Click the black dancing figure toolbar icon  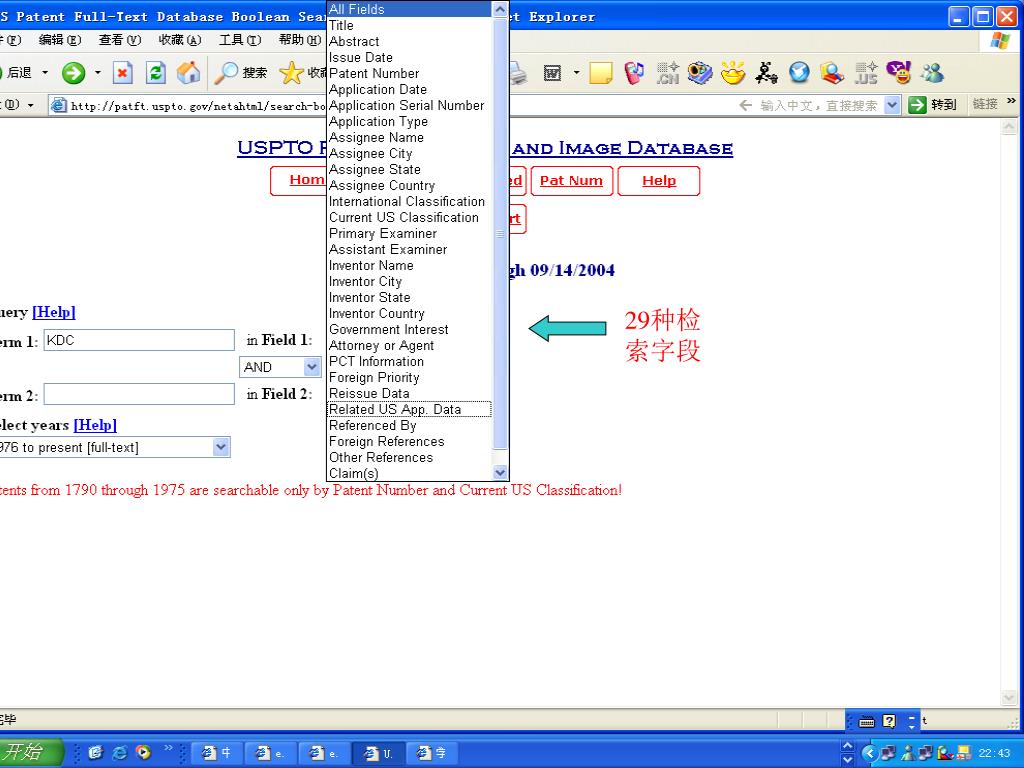[x=766, y=72]
